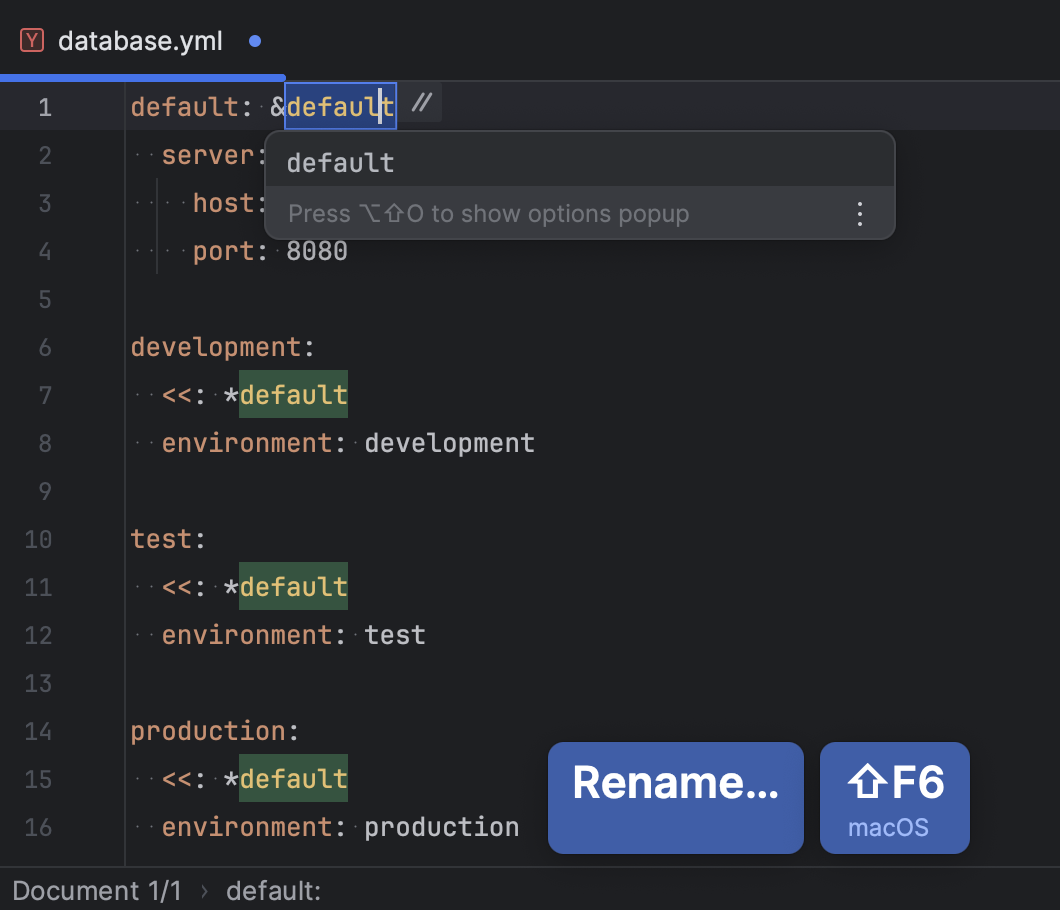
Task: Click the blue progress bar under the tab
Action: point(140,76)
